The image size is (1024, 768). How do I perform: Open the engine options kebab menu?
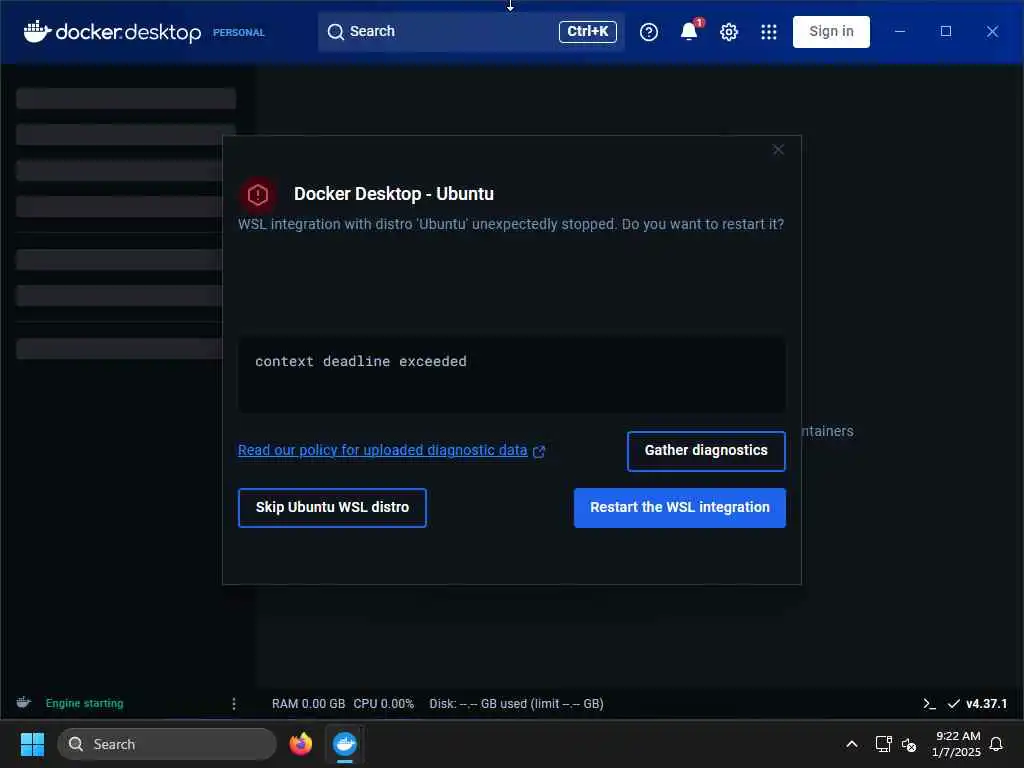234,703
